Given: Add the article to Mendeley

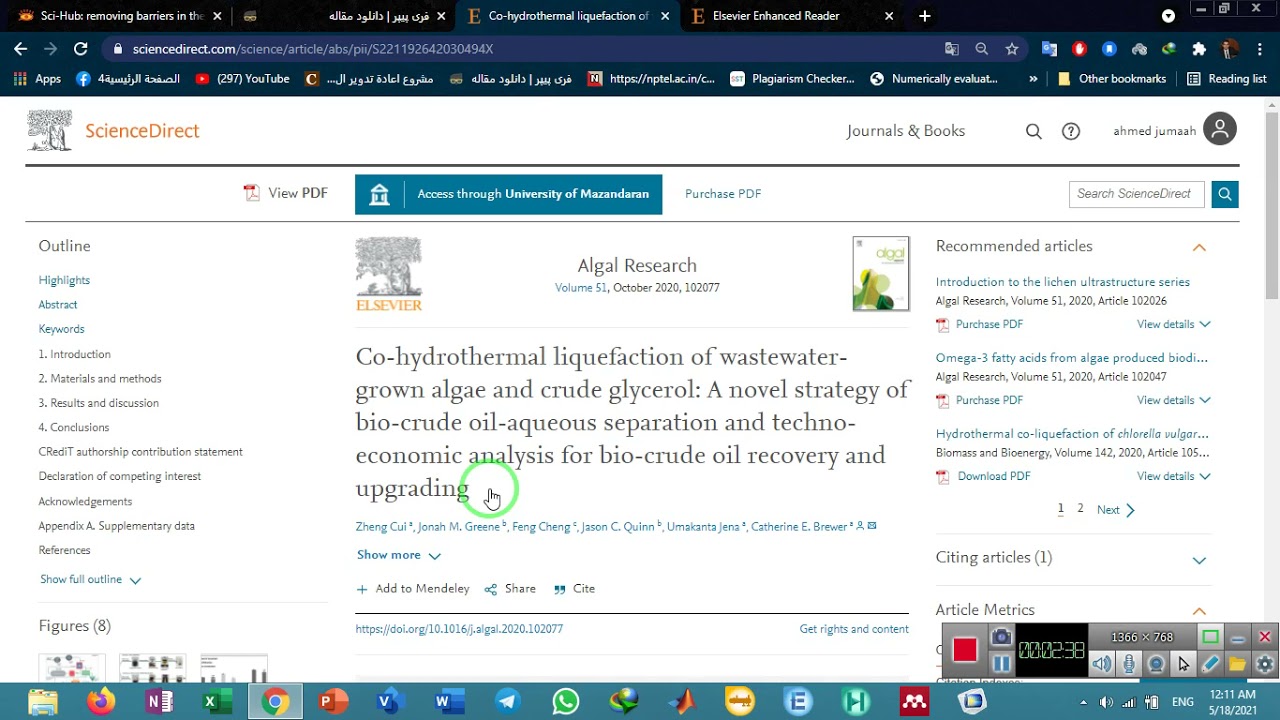Looking at the screenshot, I should 413,589.
